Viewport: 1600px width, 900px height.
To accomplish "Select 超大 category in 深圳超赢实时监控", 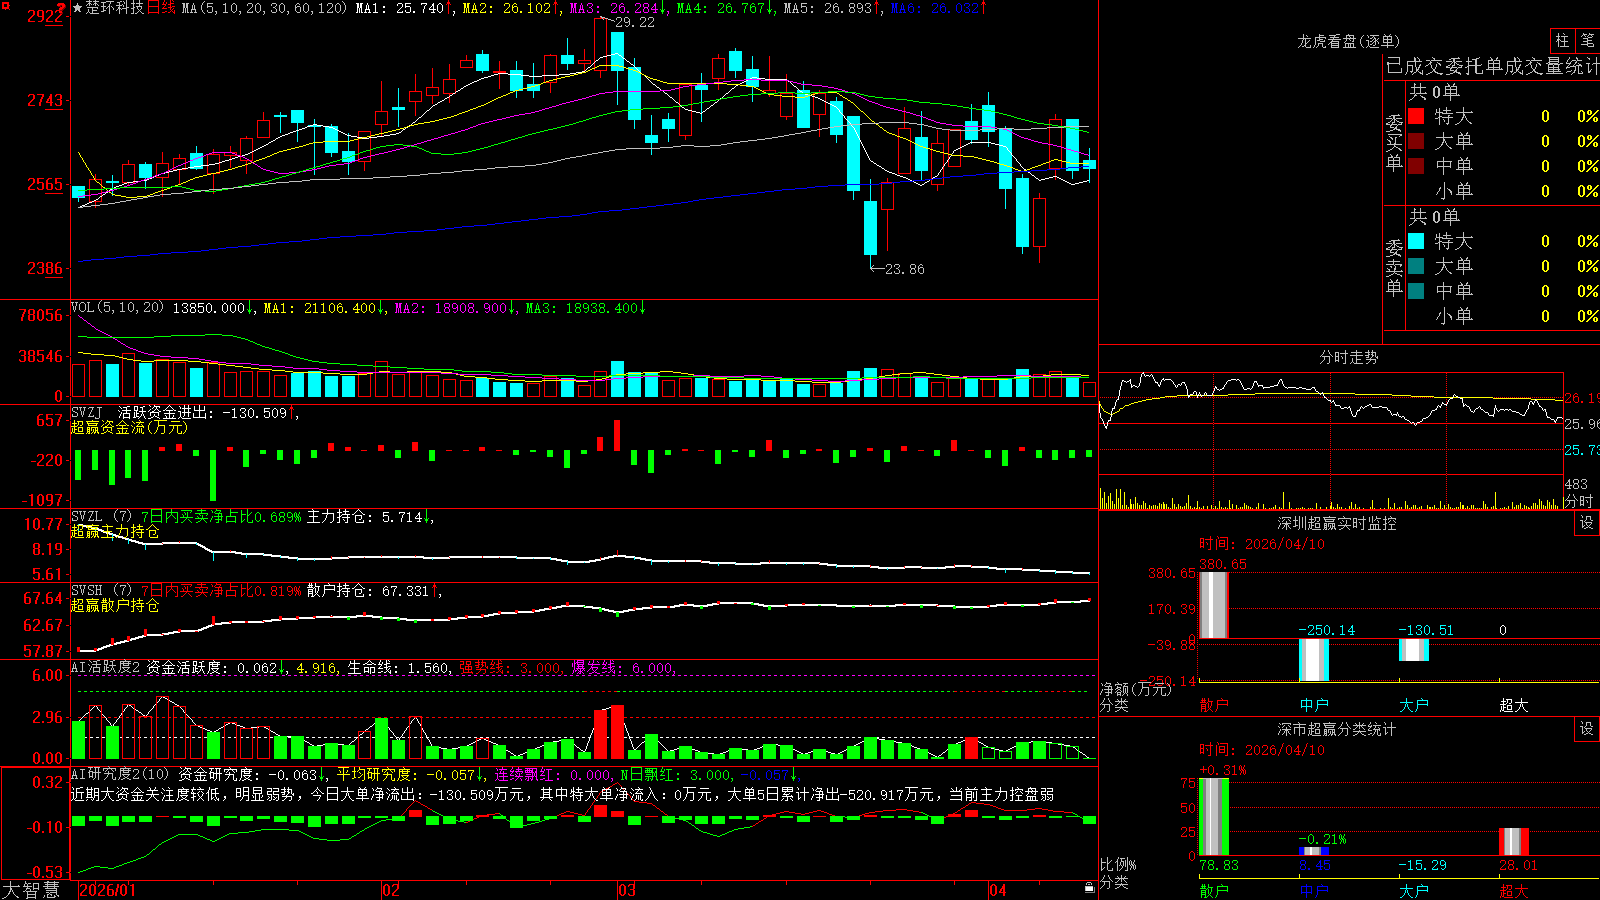I will tap(1514, 705).
